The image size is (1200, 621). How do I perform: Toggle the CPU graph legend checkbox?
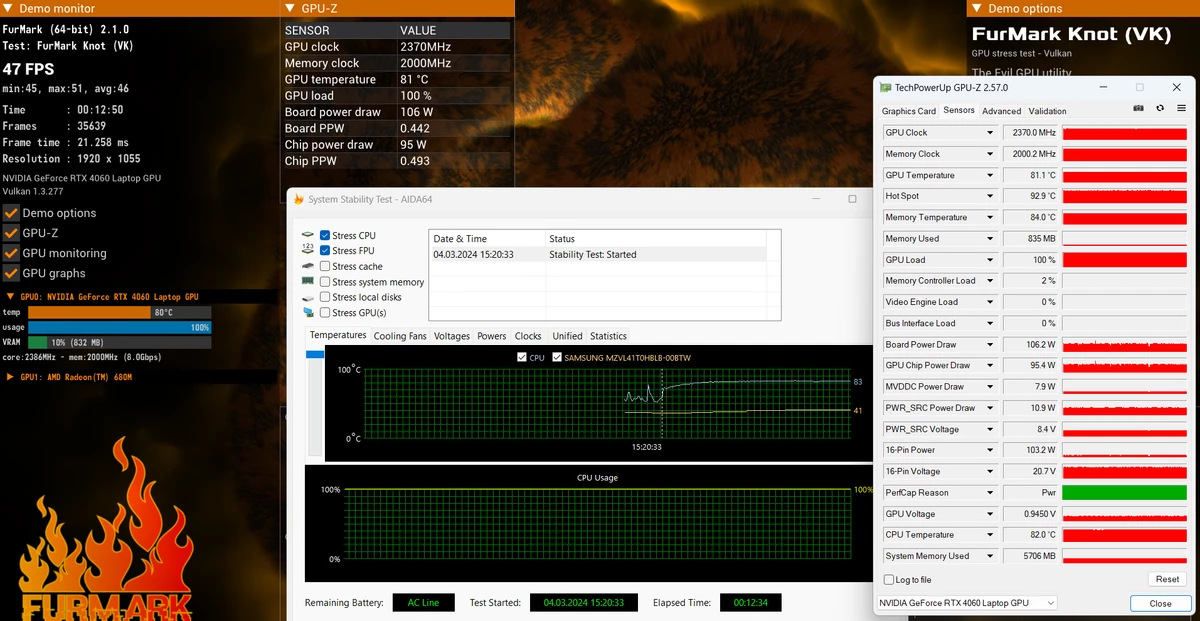coord(522,357)
